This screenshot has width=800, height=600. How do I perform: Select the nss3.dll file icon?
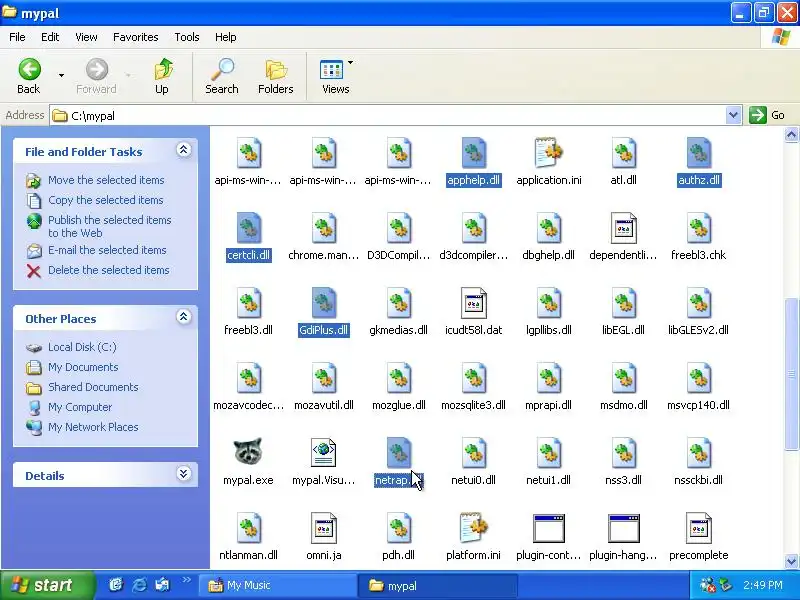click(623, 453)
